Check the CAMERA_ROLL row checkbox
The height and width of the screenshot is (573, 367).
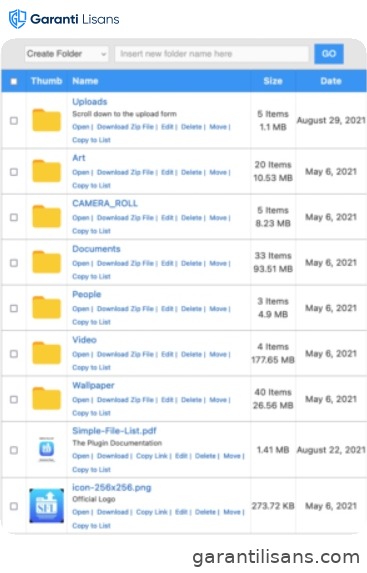pos(14,217)
